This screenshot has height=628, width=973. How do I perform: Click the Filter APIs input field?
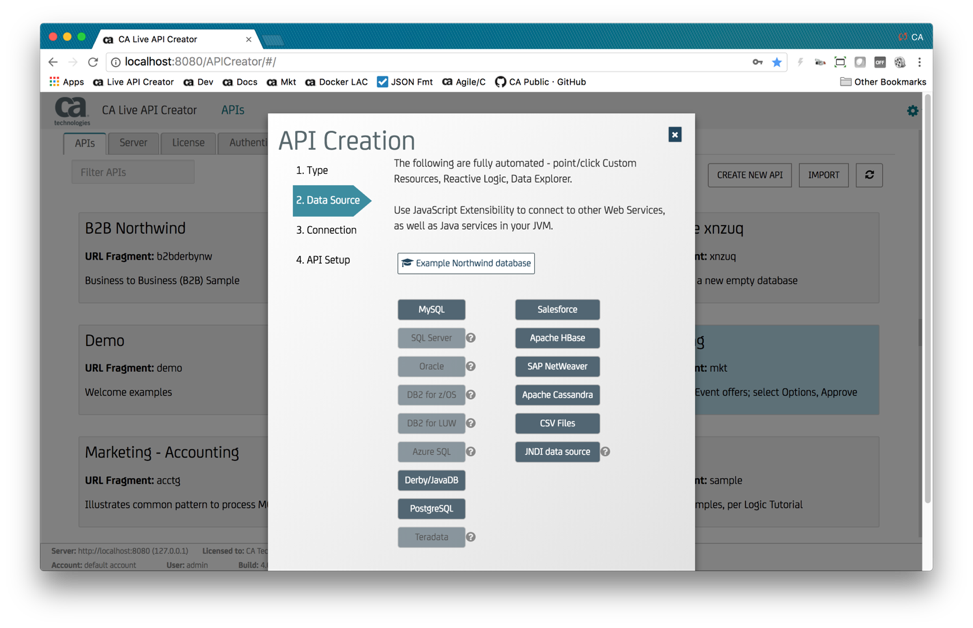point(133,173)
